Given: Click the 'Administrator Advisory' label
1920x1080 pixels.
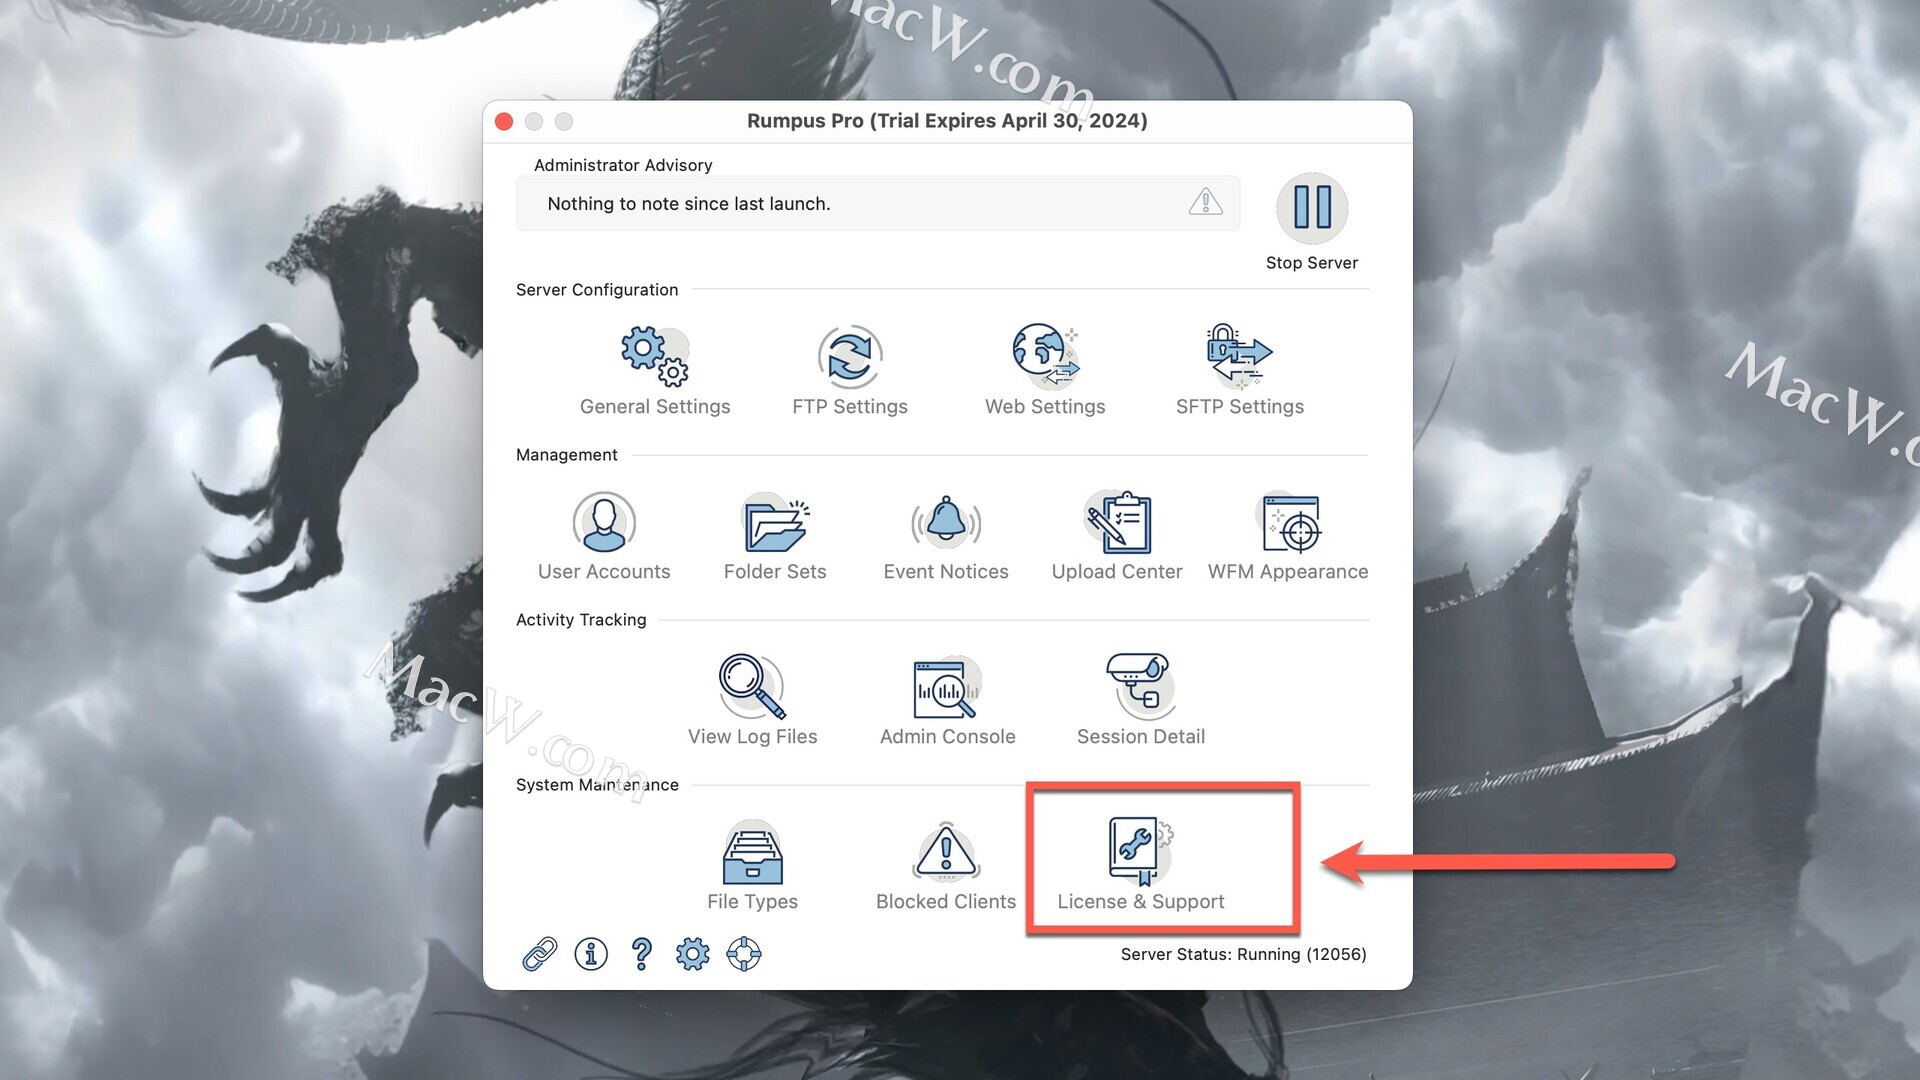Looking at the screenshot, I should [x=623, y=165].
